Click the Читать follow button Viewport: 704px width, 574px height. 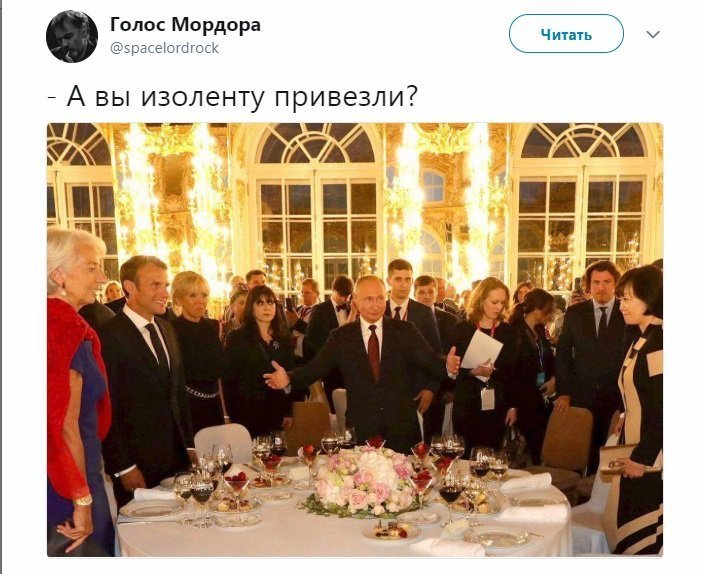566,34
